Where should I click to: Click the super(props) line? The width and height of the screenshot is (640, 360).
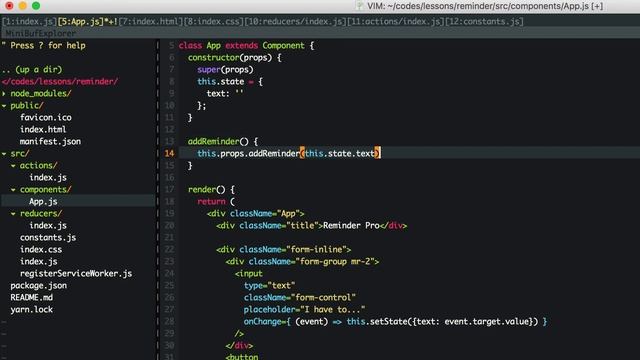[x=225, y=69]
